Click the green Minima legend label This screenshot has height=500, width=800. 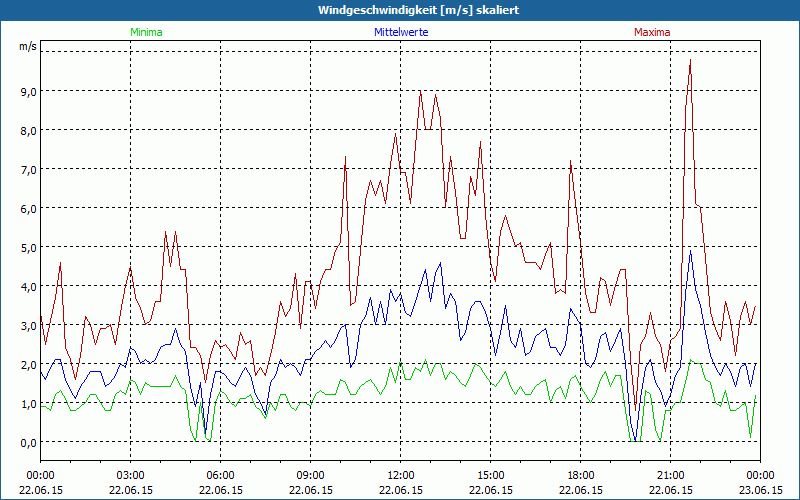click(x=146, y=32)
